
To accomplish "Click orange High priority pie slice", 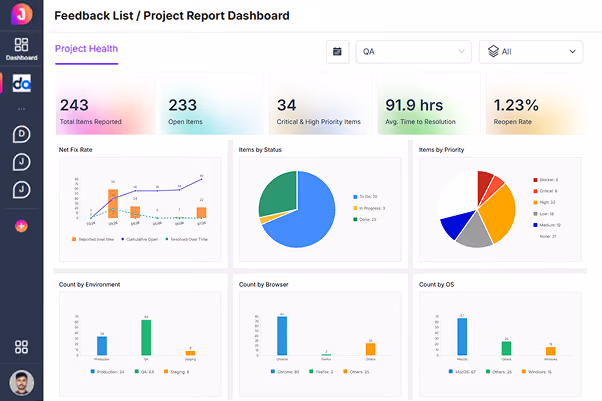I will tap(500, 215).
